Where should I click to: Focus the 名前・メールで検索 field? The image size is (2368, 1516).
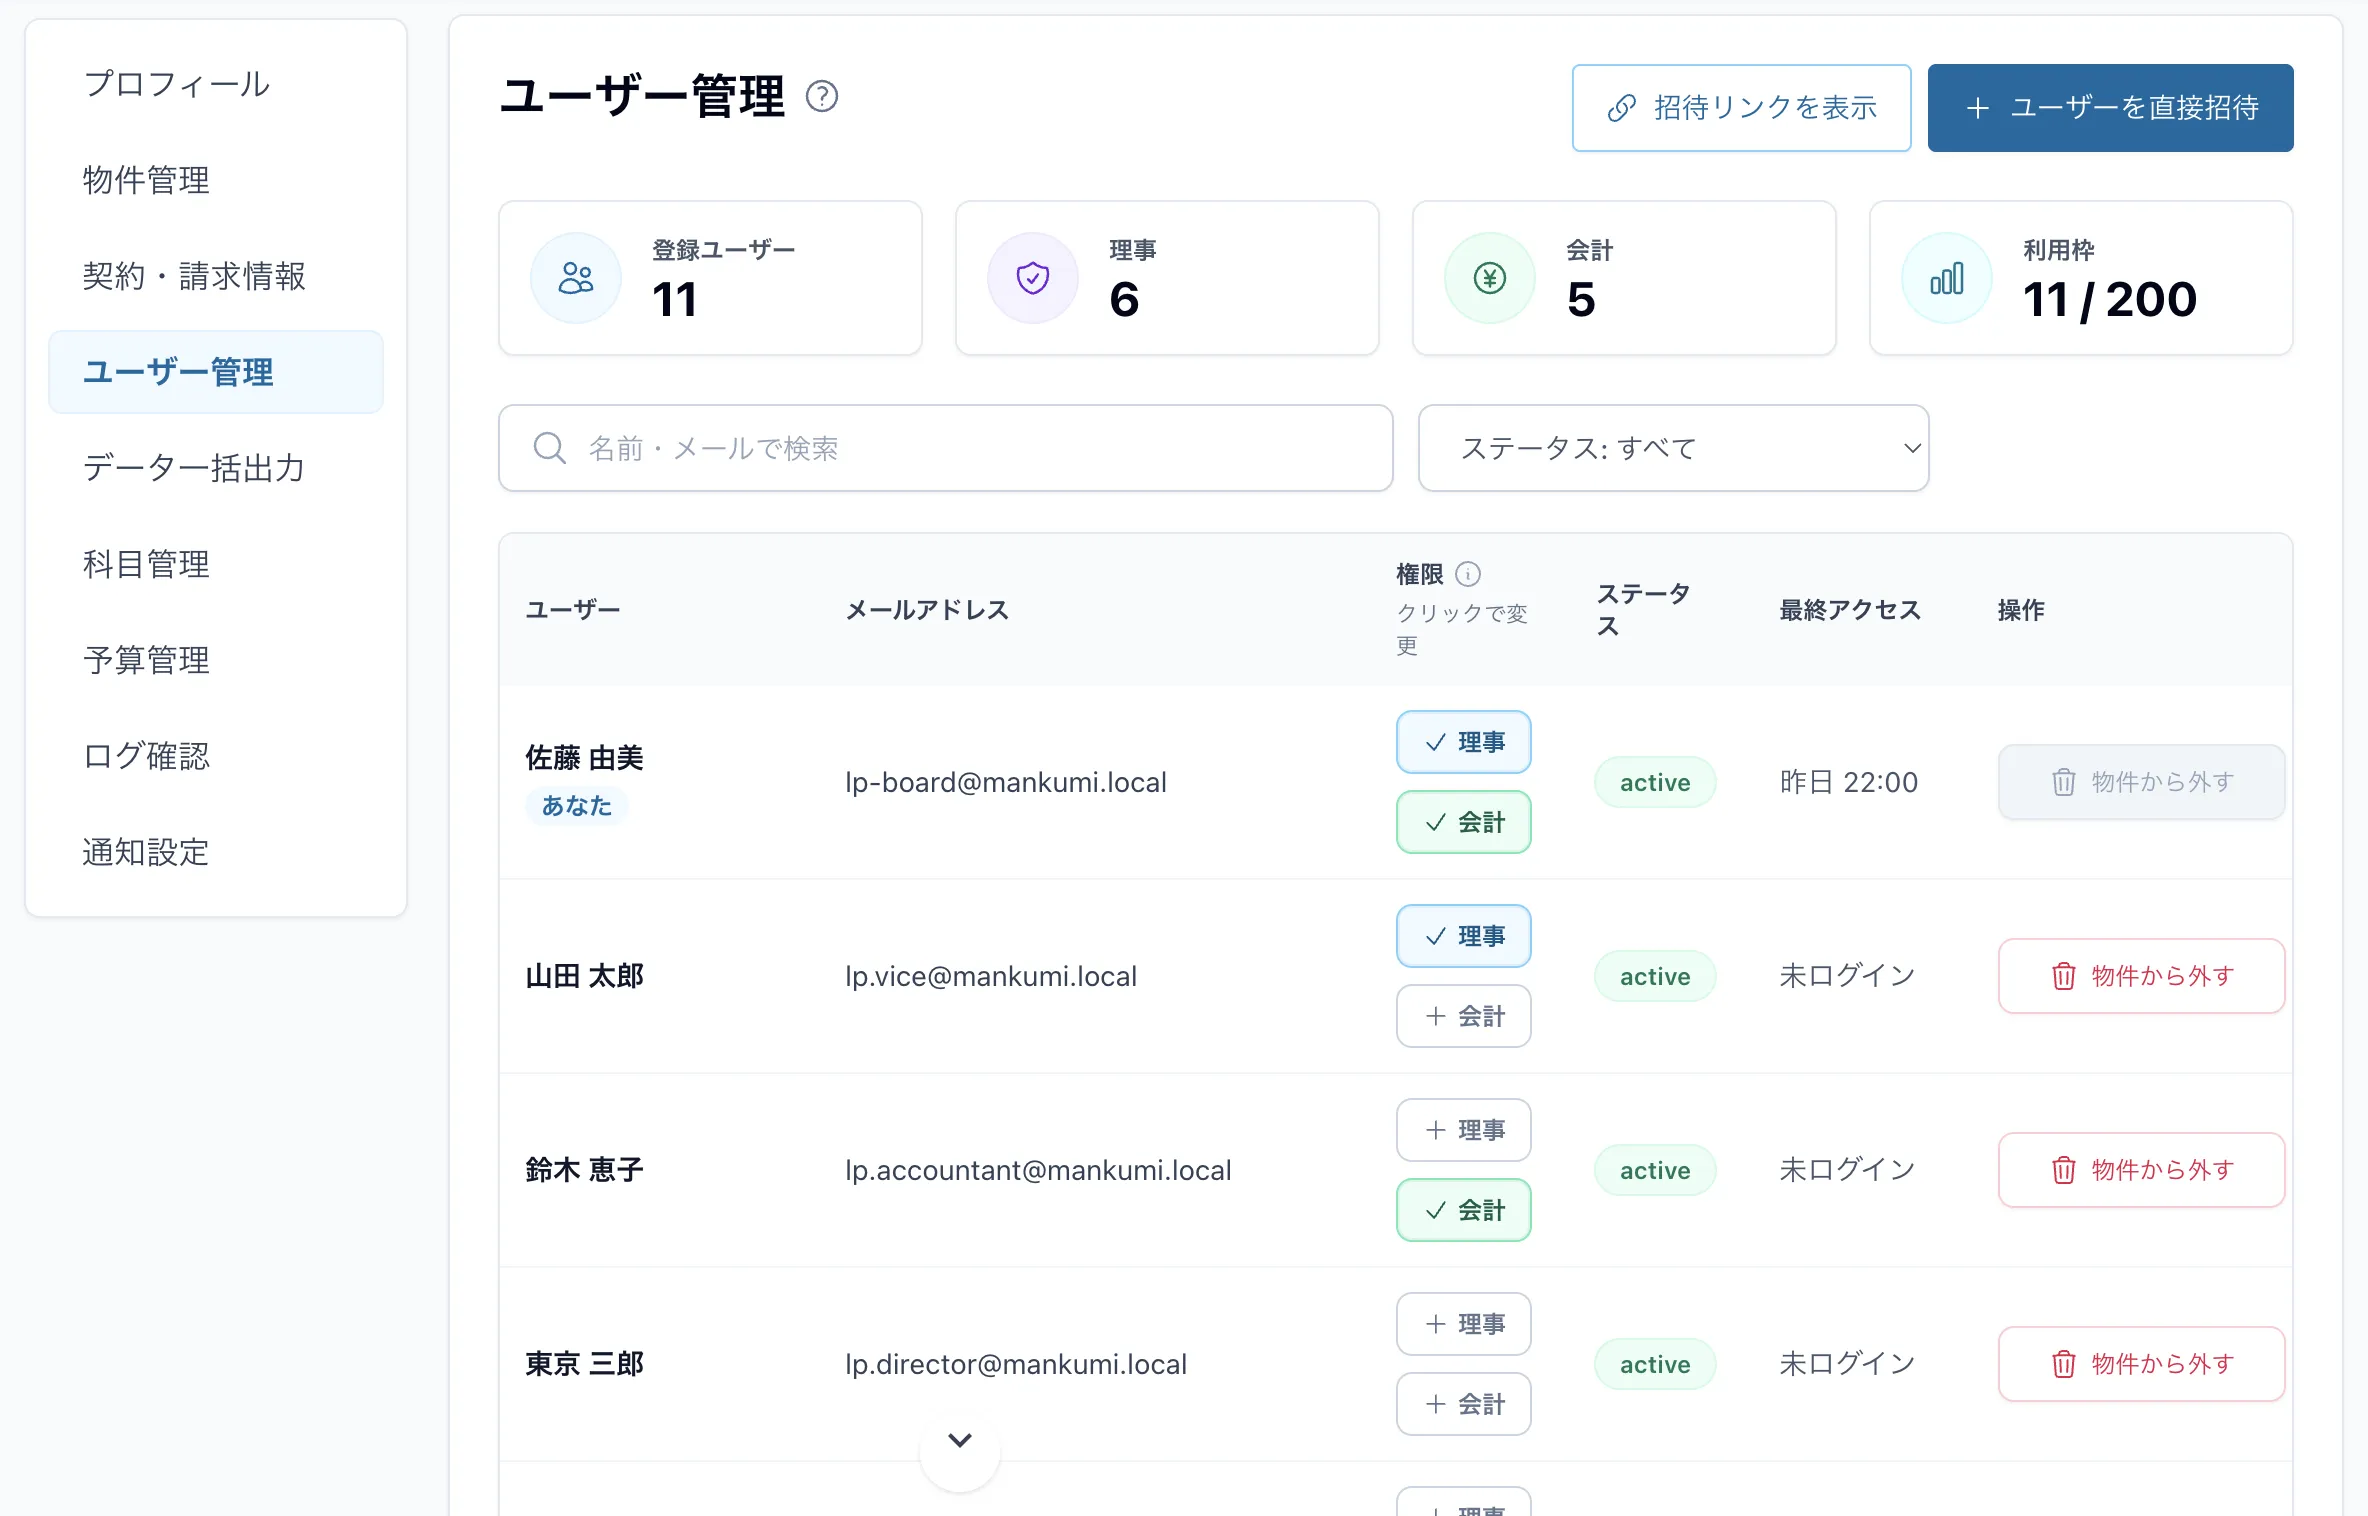[946, 448]
